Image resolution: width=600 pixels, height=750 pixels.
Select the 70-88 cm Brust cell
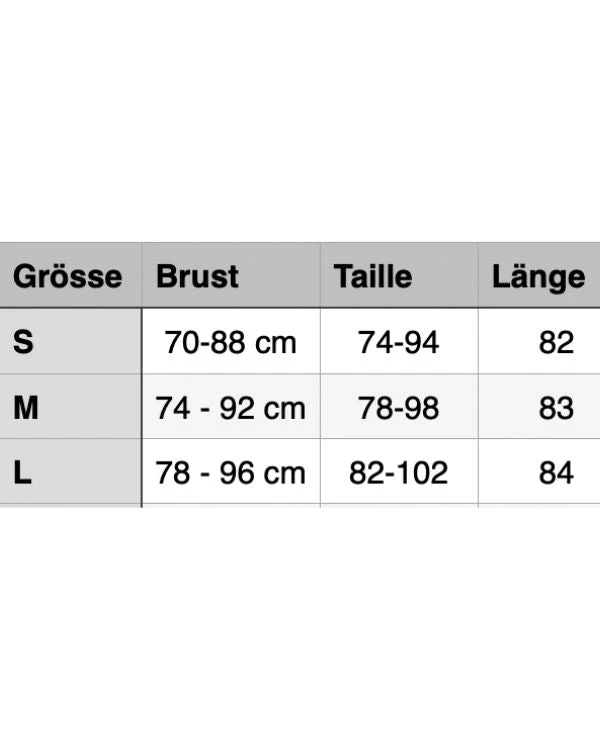tap(231, 343)
